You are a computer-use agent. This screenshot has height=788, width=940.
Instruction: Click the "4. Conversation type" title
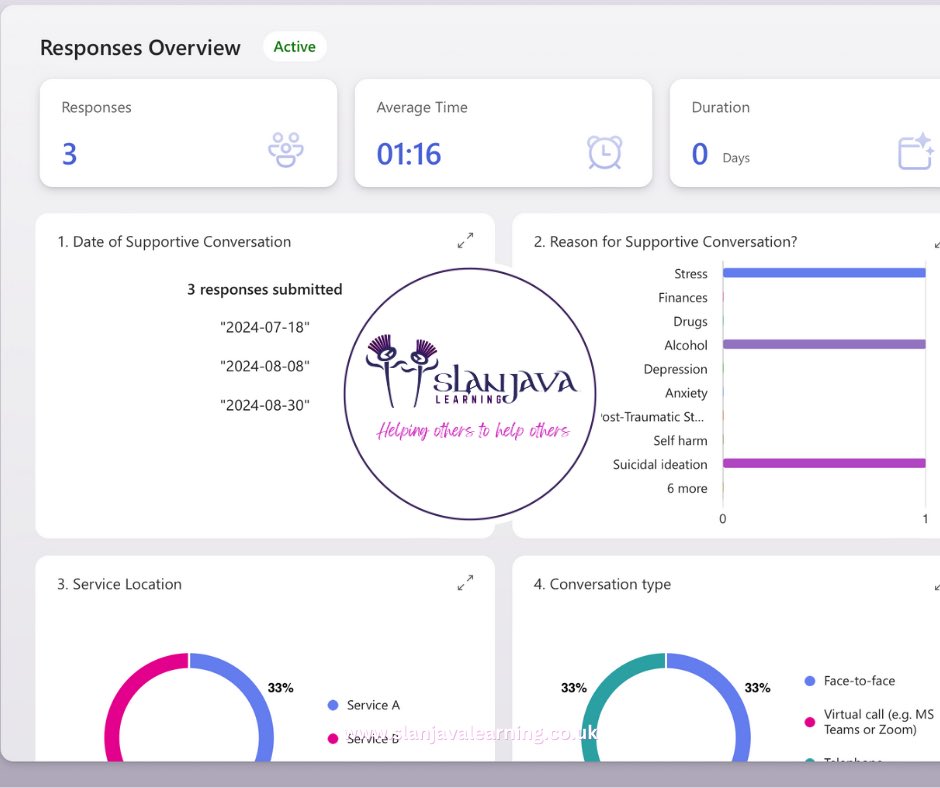click(x=602, y=584)
